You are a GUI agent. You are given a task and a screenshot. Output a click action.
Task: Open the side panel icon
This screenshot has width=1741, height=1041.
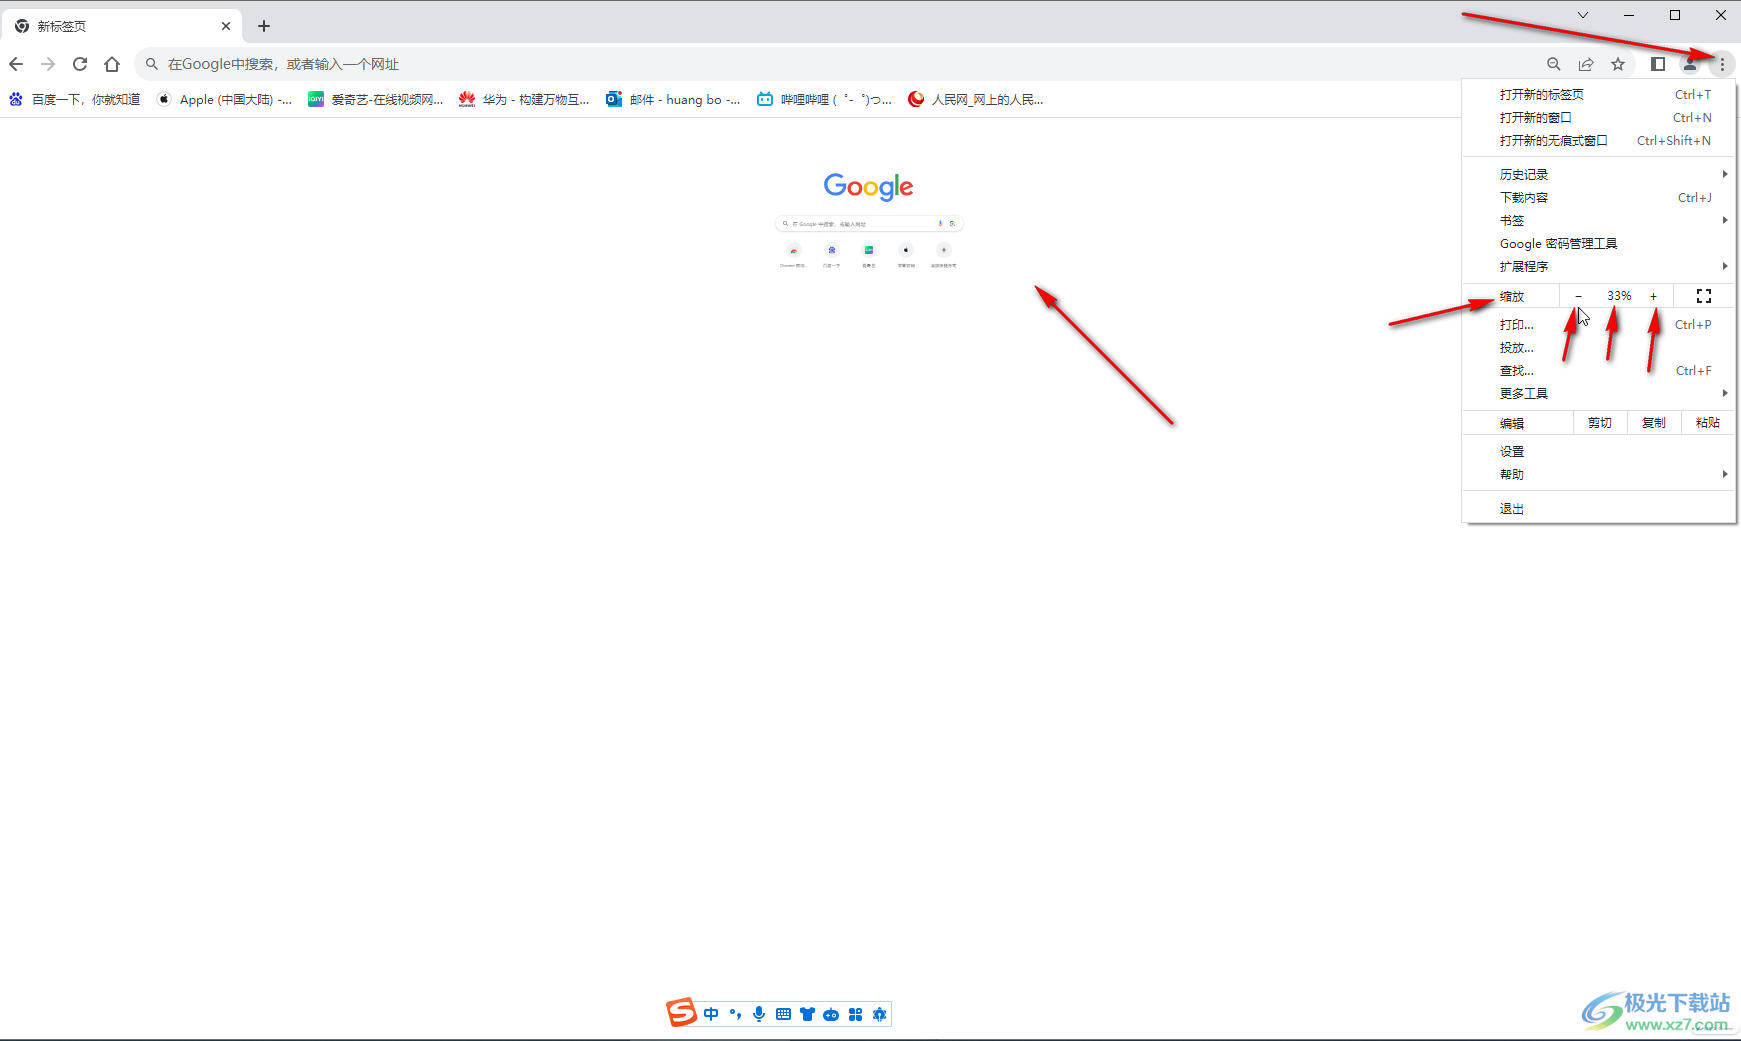click(x=1658, y=64)
